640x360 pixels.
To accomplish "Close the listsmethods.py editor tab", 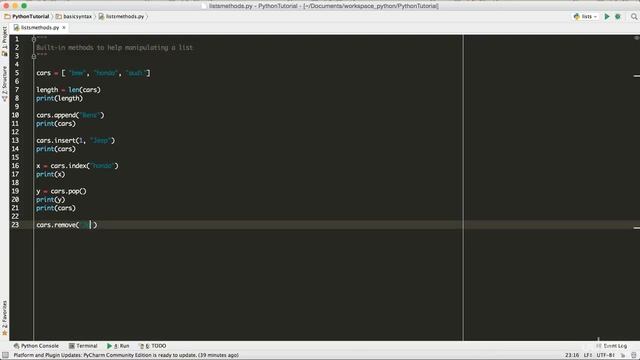I will [64, 27].
